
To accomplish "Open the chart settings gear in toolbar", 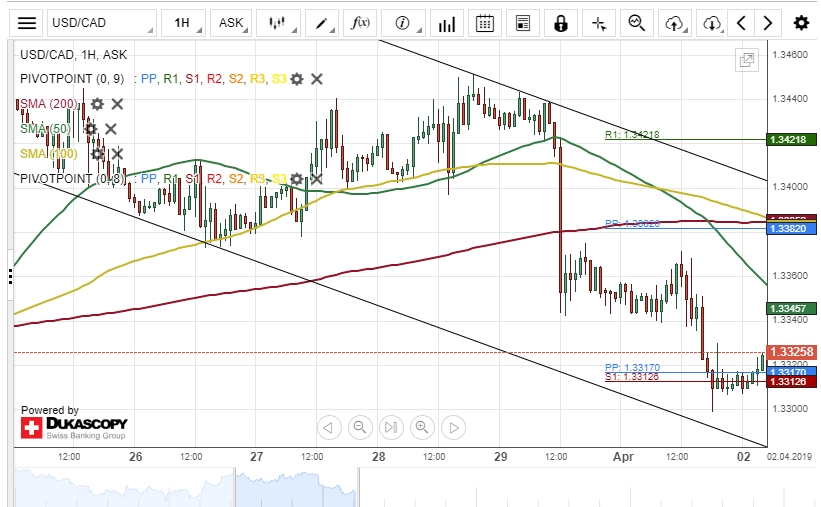I will tap(800, 23).
